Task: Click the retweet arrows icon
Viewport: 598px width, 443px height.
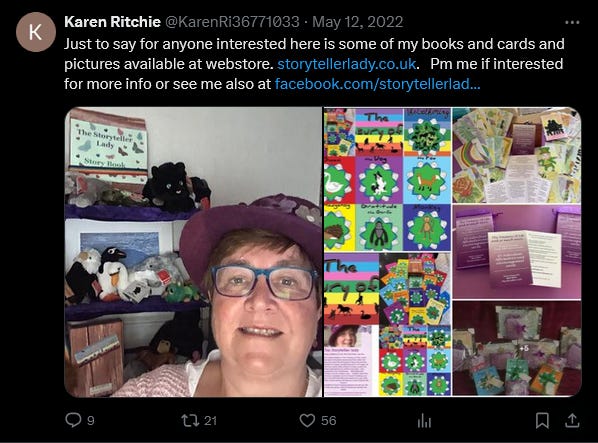Action: [190, 421]
